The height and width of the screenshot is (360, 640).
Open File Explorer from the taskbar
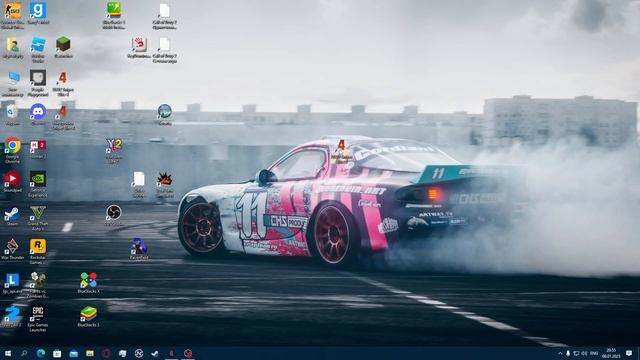point(90,353)
